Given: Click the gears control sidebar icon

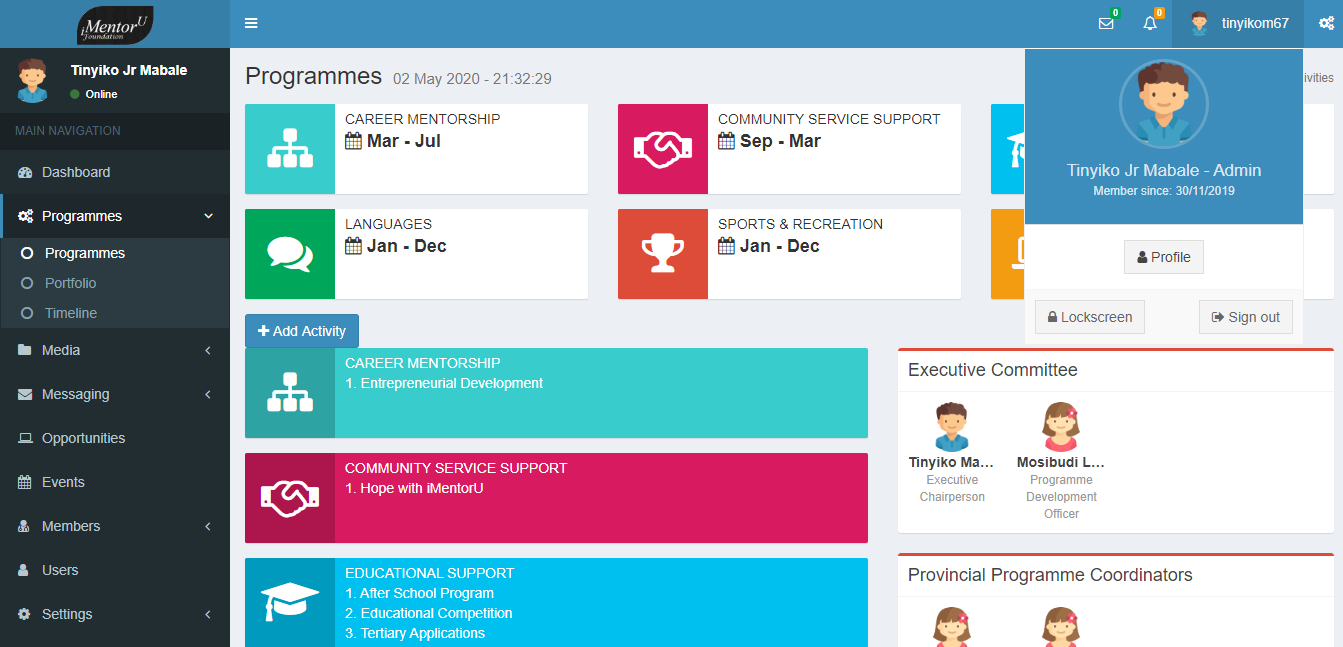Looking at the screenshot, I should point(1326,23).
